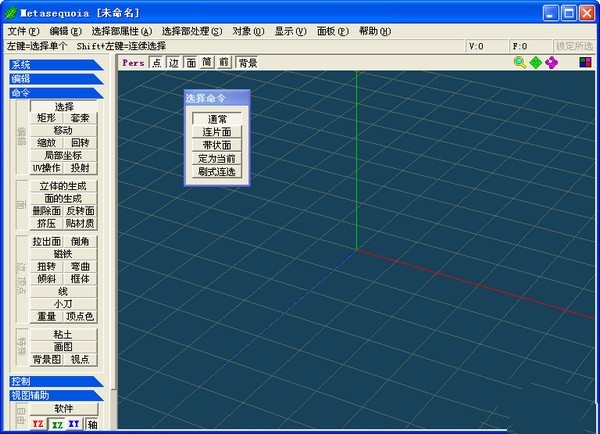Click the Metasequoia leaf icon in title bar
Screen dimensions: 600x434
click(11, 13)
